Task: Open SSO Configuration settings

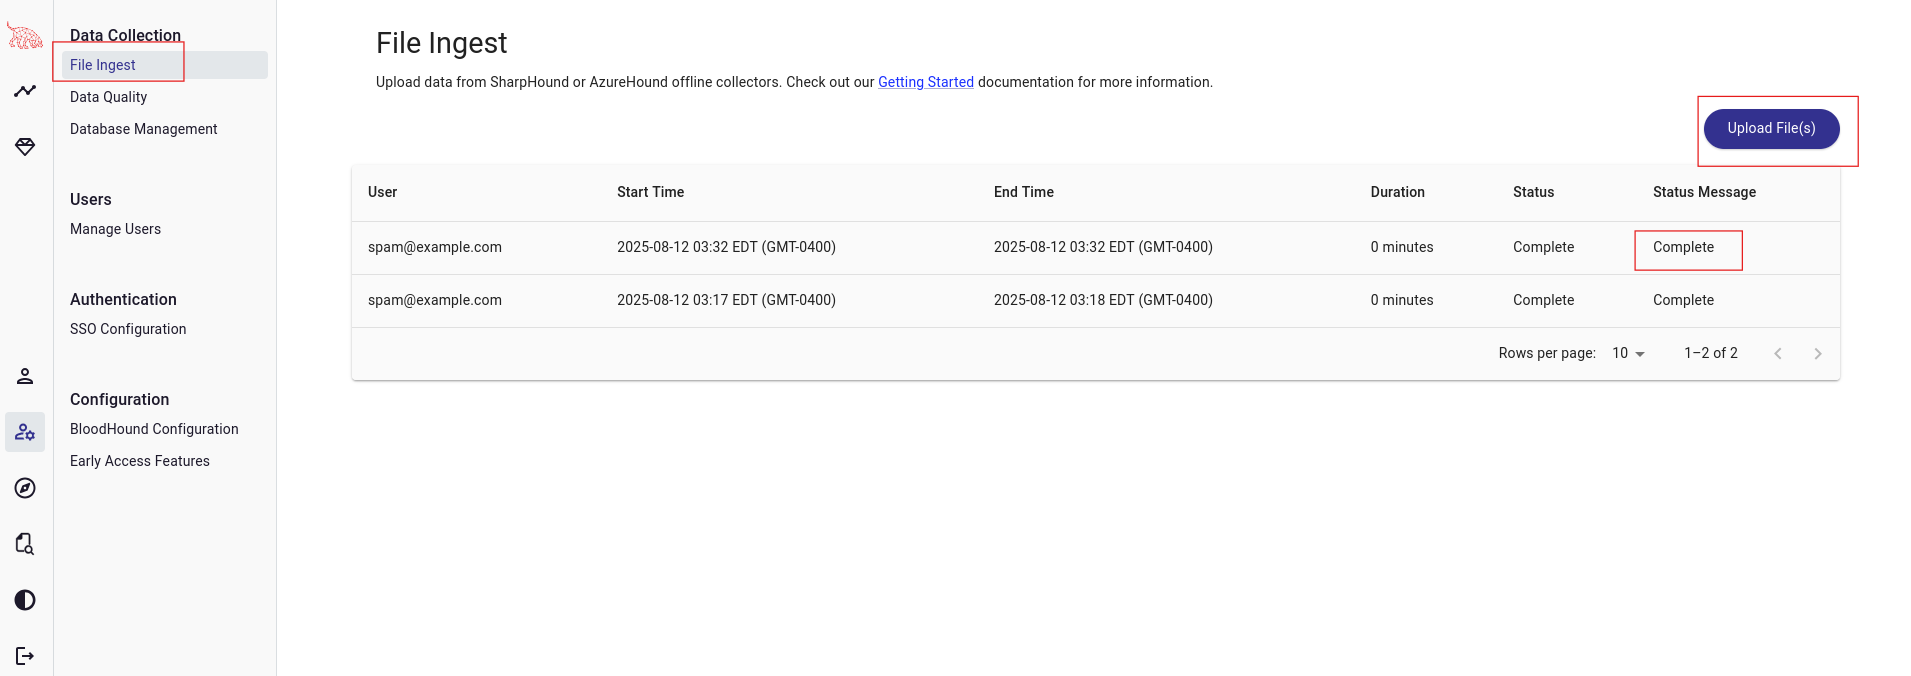Action: point(128,329)
